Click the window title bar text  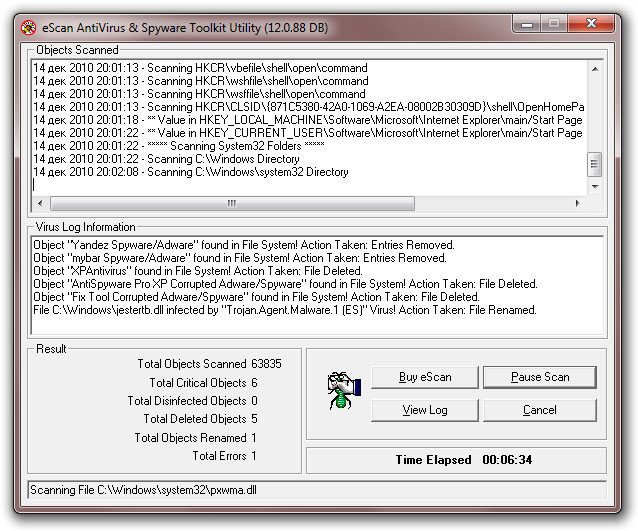point(185,28)
